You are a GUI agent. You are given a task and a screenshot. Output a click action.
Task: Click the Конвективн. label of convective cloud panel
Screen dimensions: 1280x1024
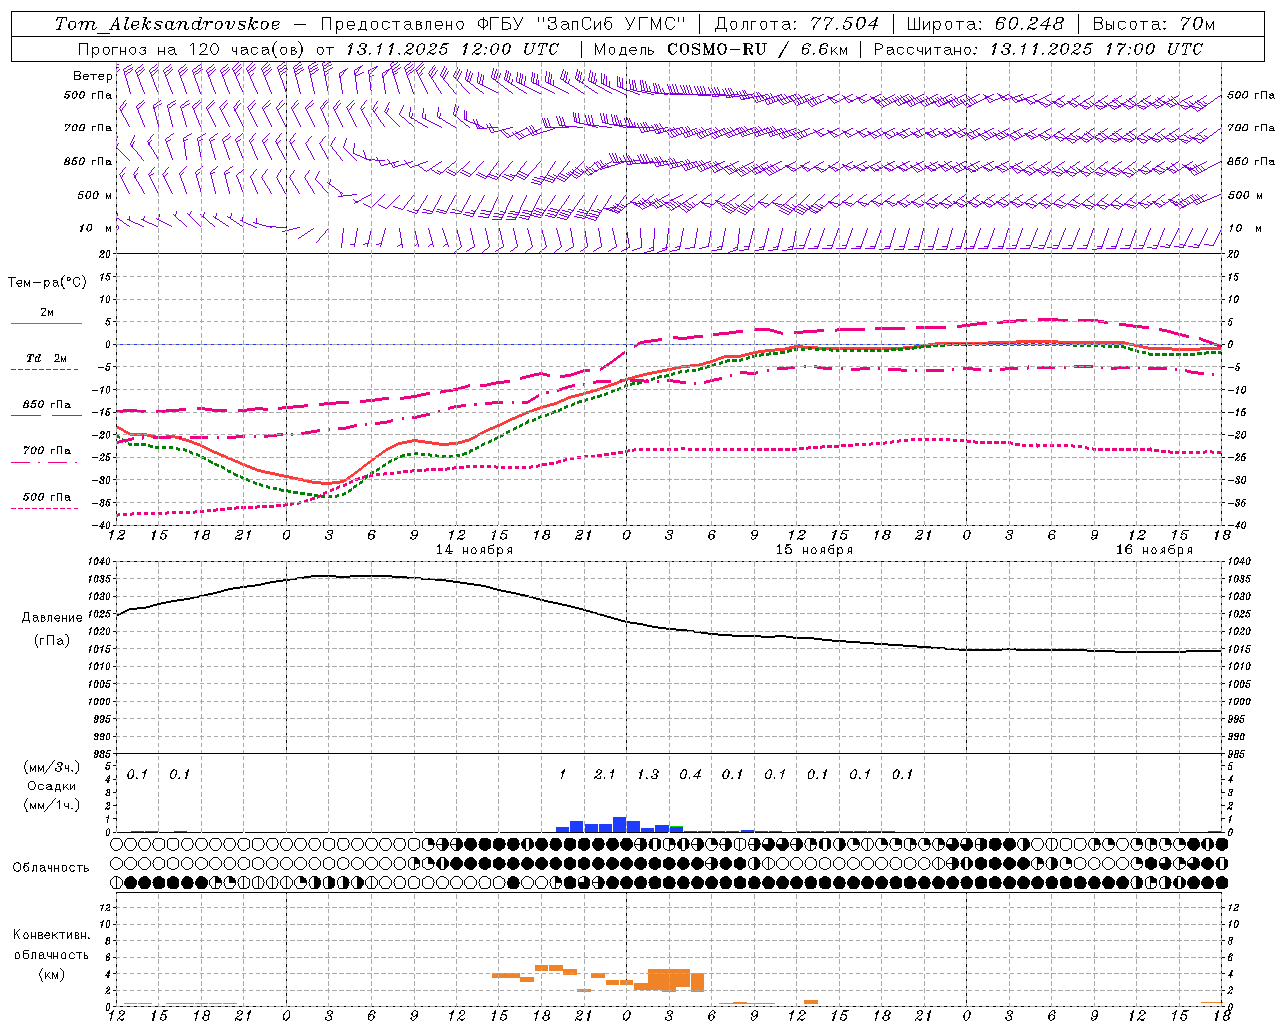[52, 935]
